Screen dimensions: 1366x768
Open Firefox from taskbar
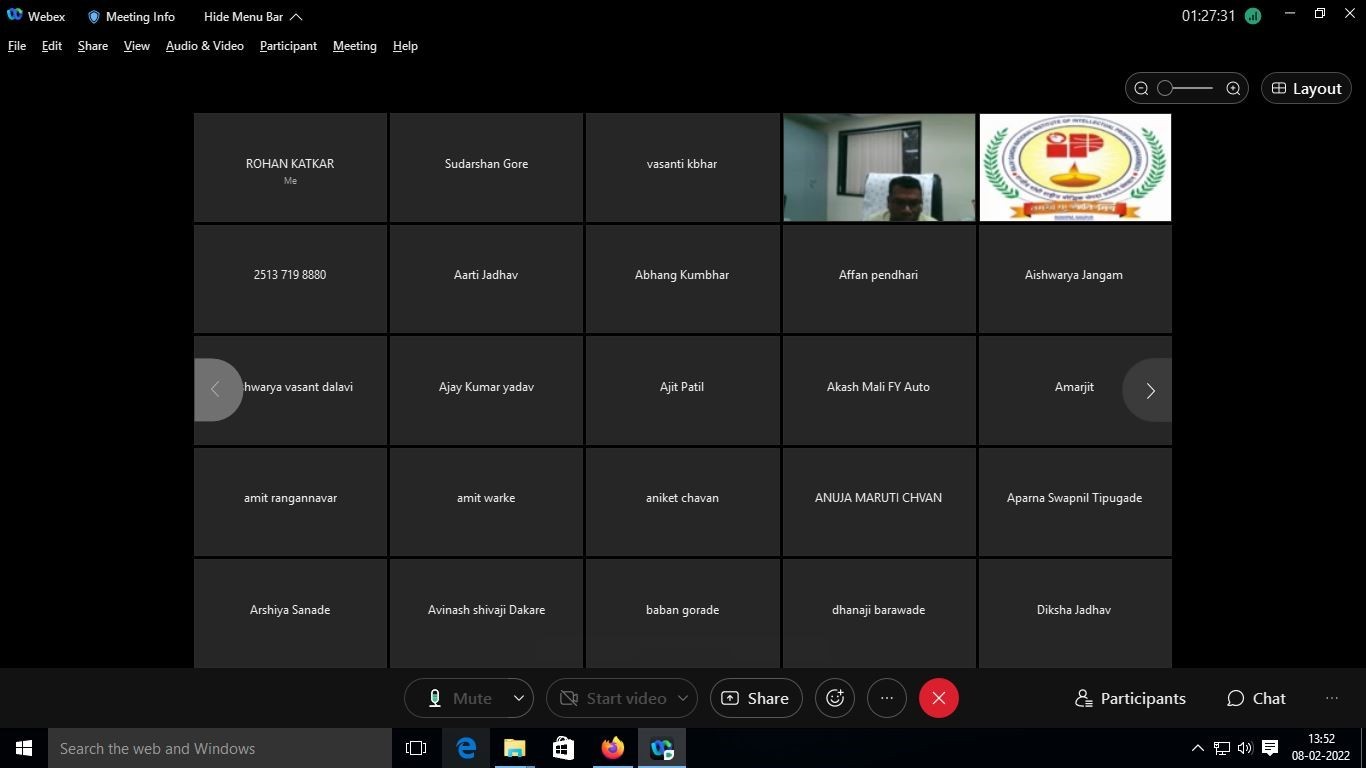point(613,748)
